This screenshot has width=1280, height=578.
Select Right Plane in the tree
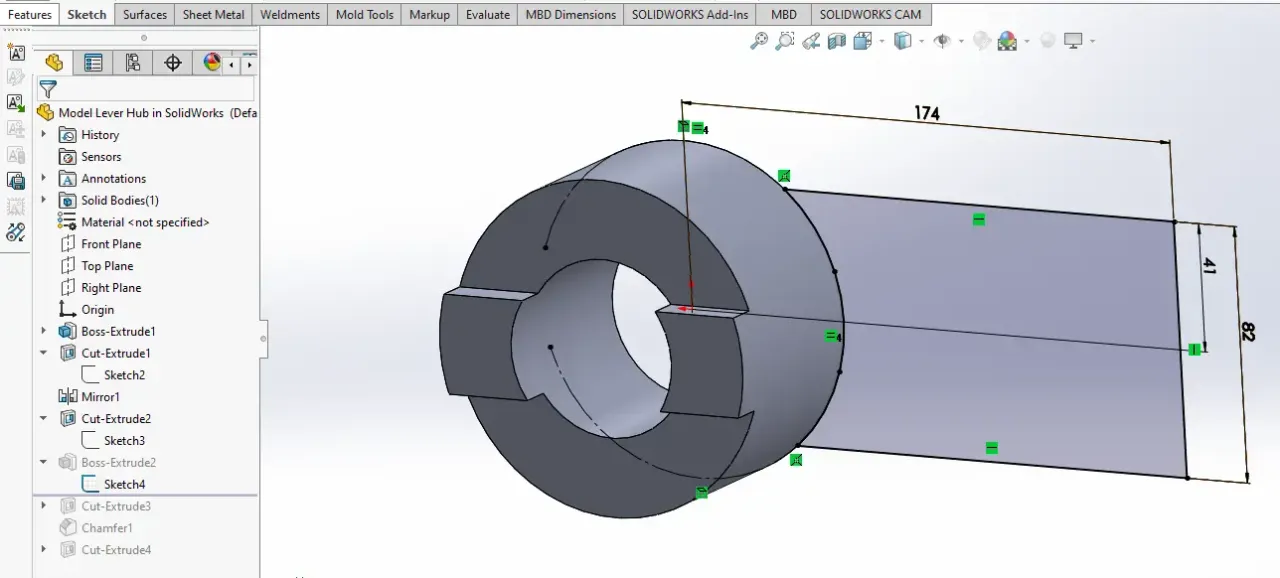tap(111, 288)
